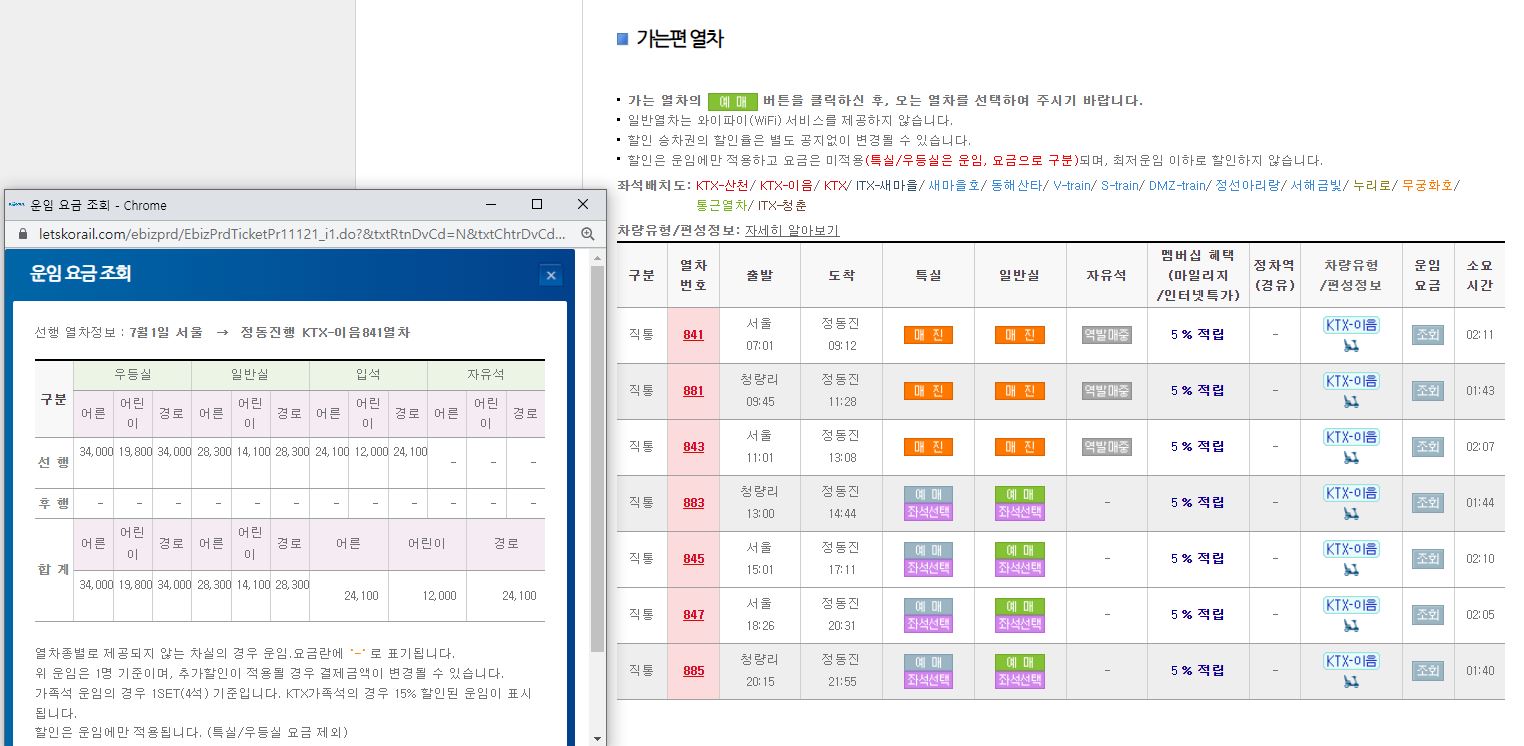Viewport: 1524px width, 746px height.
Task: Click the popup scrollbar up arrow
Action: pos(598,258)
